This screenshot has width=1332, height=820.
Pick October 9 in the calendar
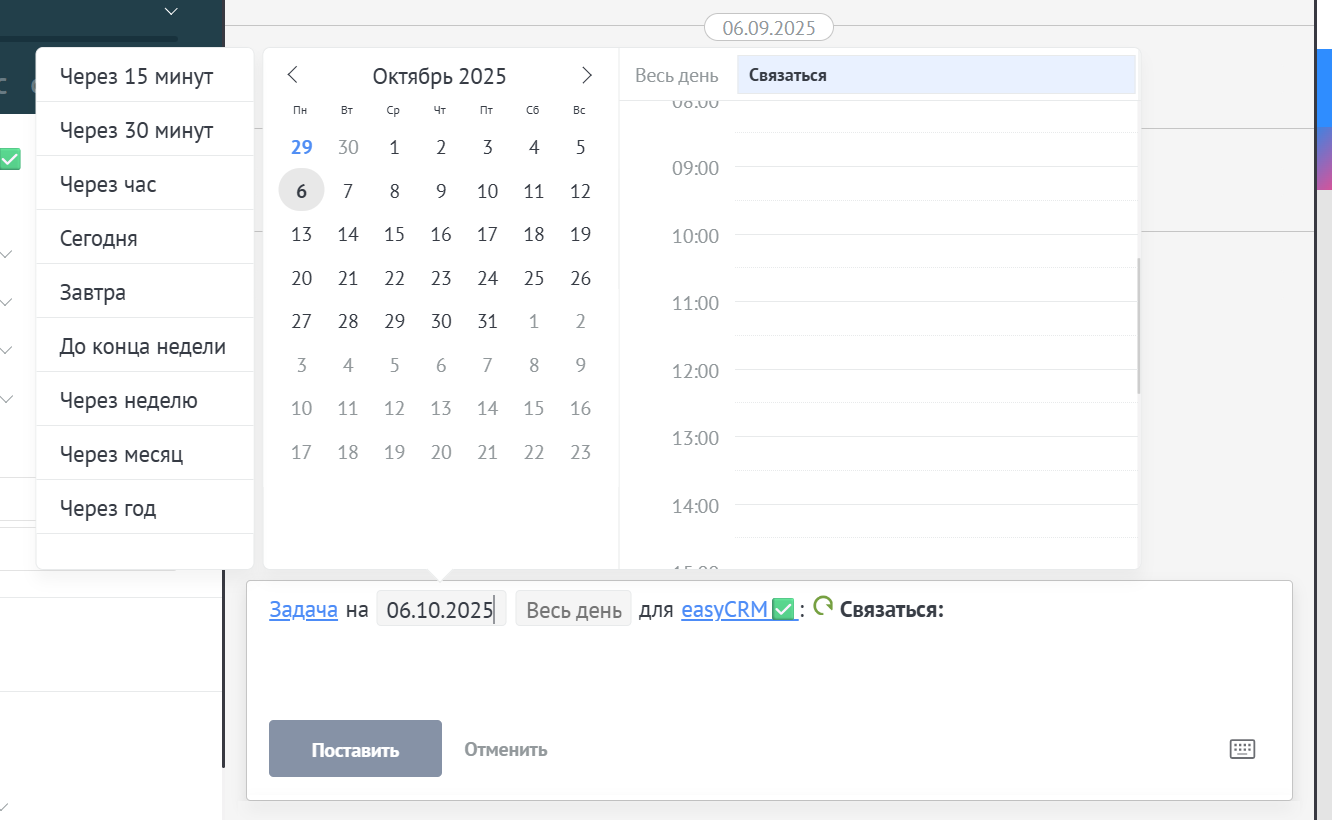pyautogui.click(x=441, y=191)
